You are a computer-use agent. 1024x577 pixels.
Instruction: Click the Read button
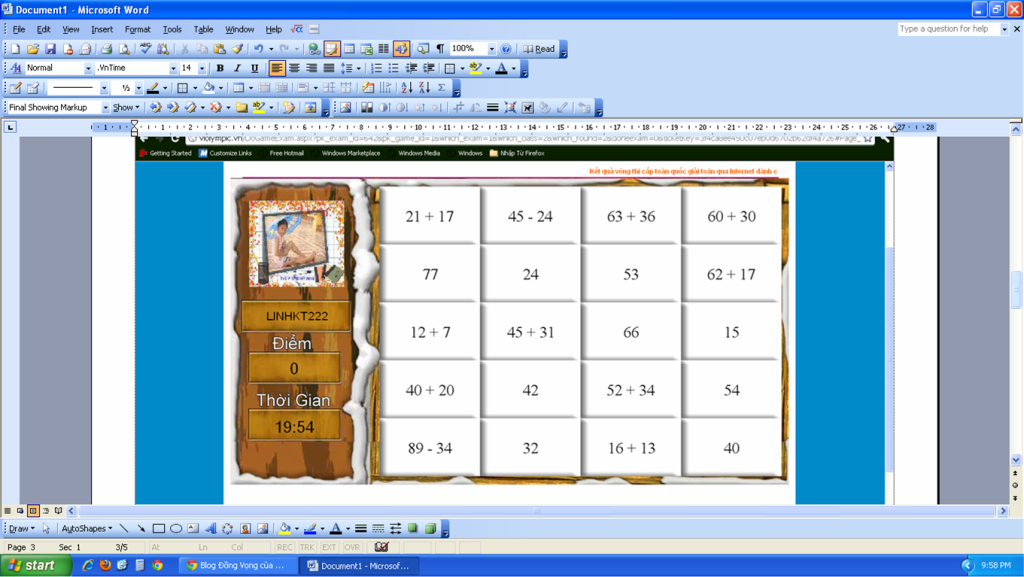(x=539, y=49)
